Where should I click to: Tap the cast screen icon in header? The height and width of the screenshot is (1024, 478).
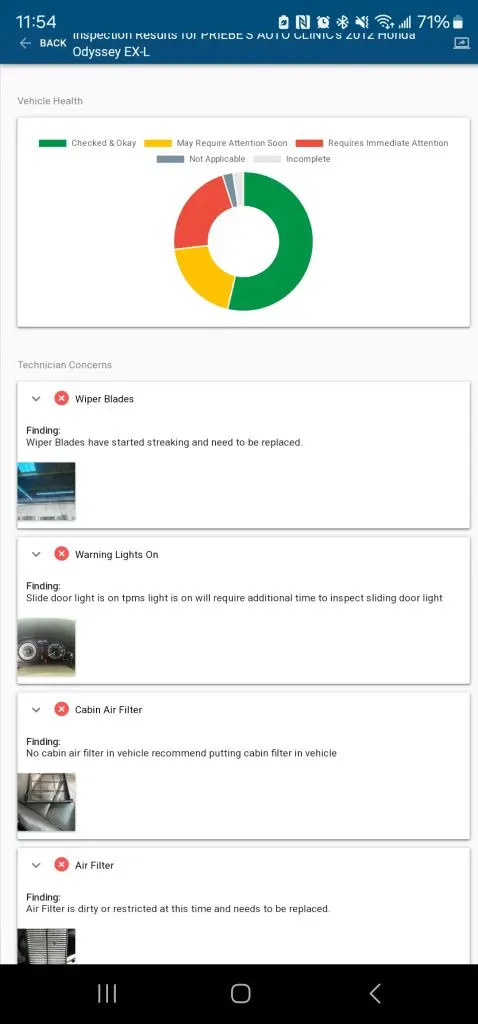click(x=461, y=43)
